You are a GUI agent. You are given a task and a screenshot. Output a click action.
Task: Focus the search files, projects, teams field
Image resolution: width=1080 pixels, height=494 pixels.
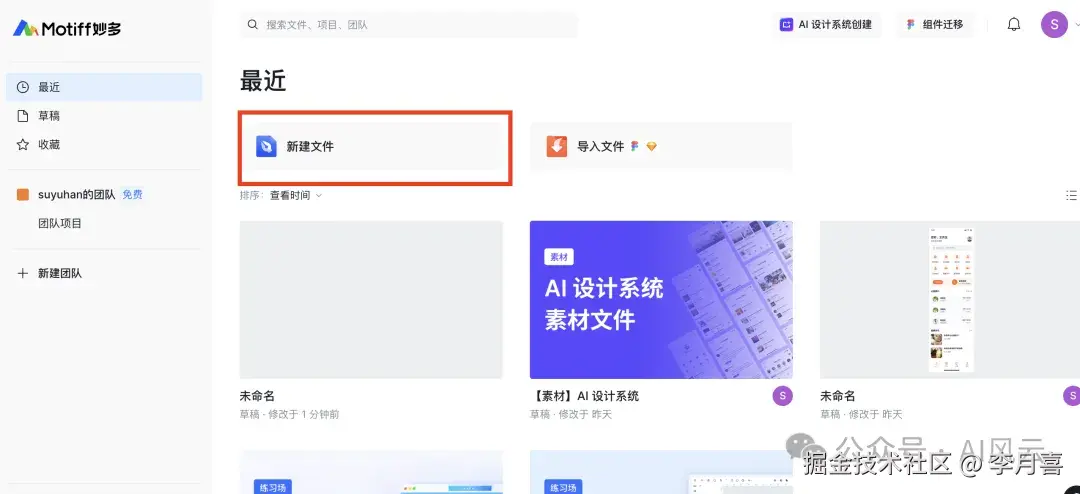tap(408, 25)
